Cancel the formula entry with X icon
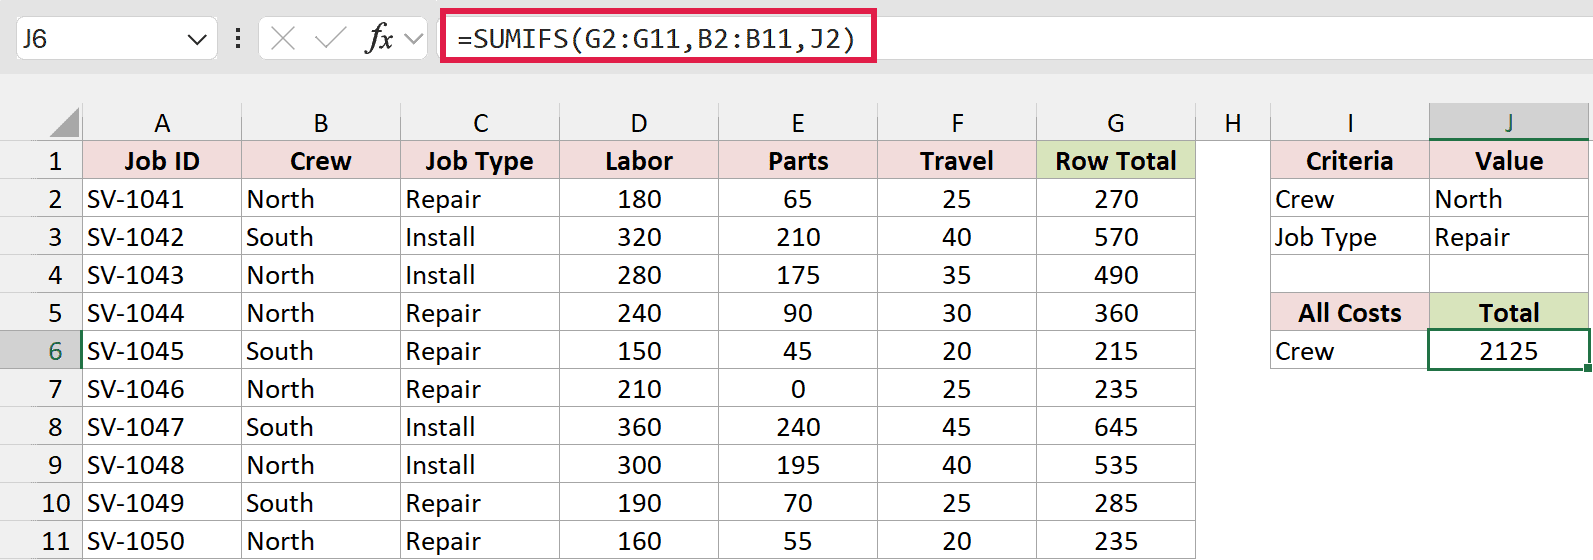The image size is (1593, 560). pos(283,39)
